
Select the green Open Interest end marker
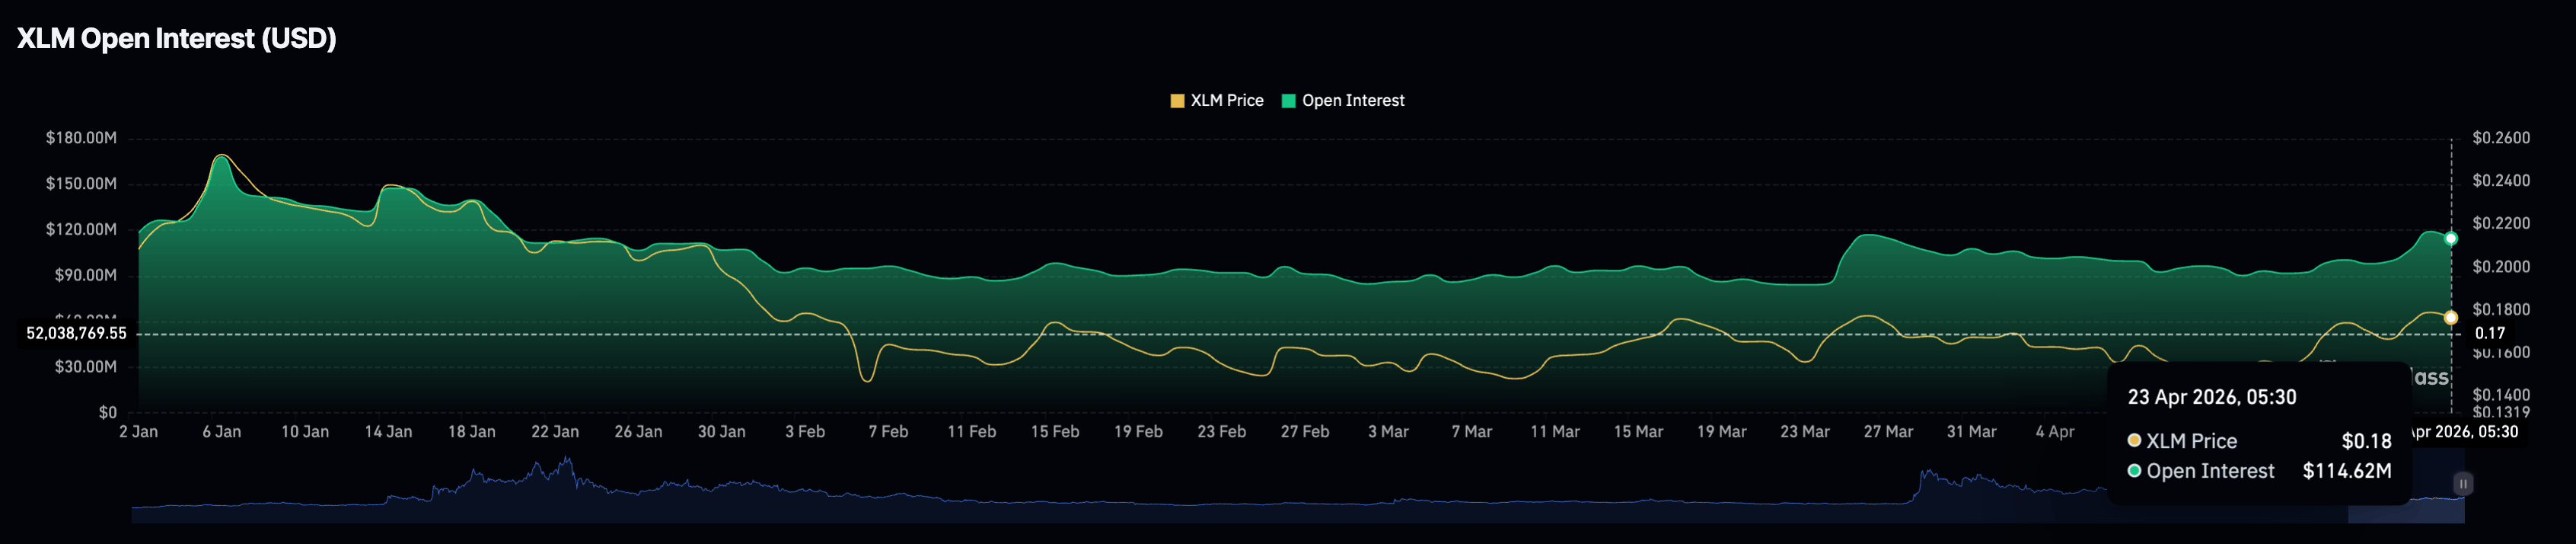(x=2450, y=239)
